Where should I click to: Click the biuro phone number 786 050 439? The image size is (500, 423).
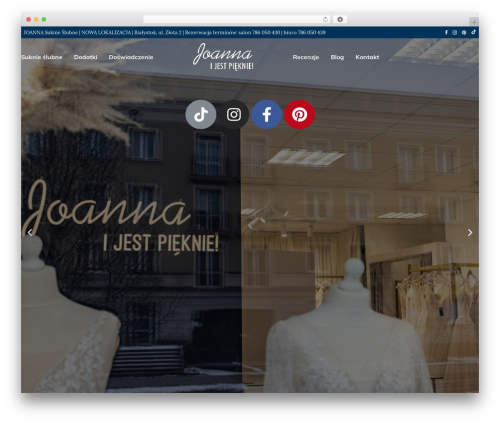click(x=312, y=32)
